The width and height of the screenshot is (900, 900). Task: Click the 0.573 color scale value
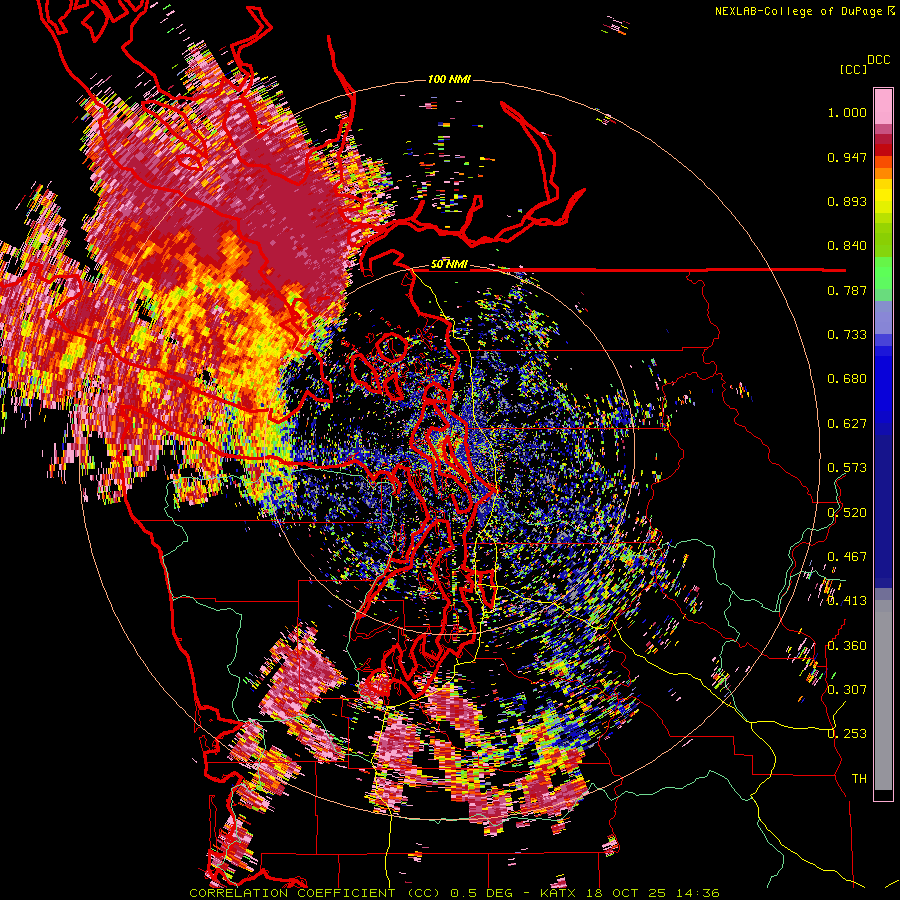tap(847, 468)
